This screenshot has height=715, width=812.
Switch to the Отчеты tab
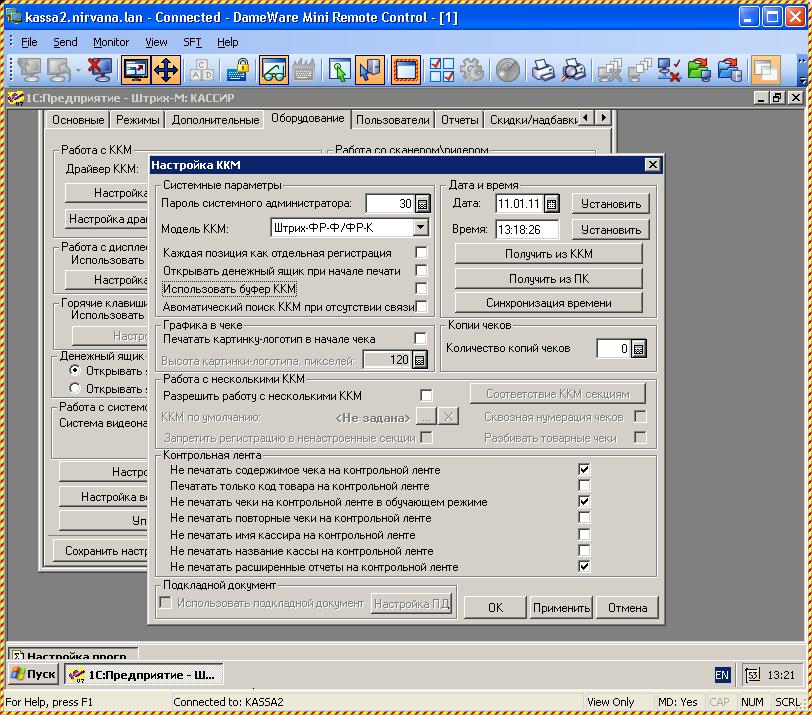tap(459, 120)
